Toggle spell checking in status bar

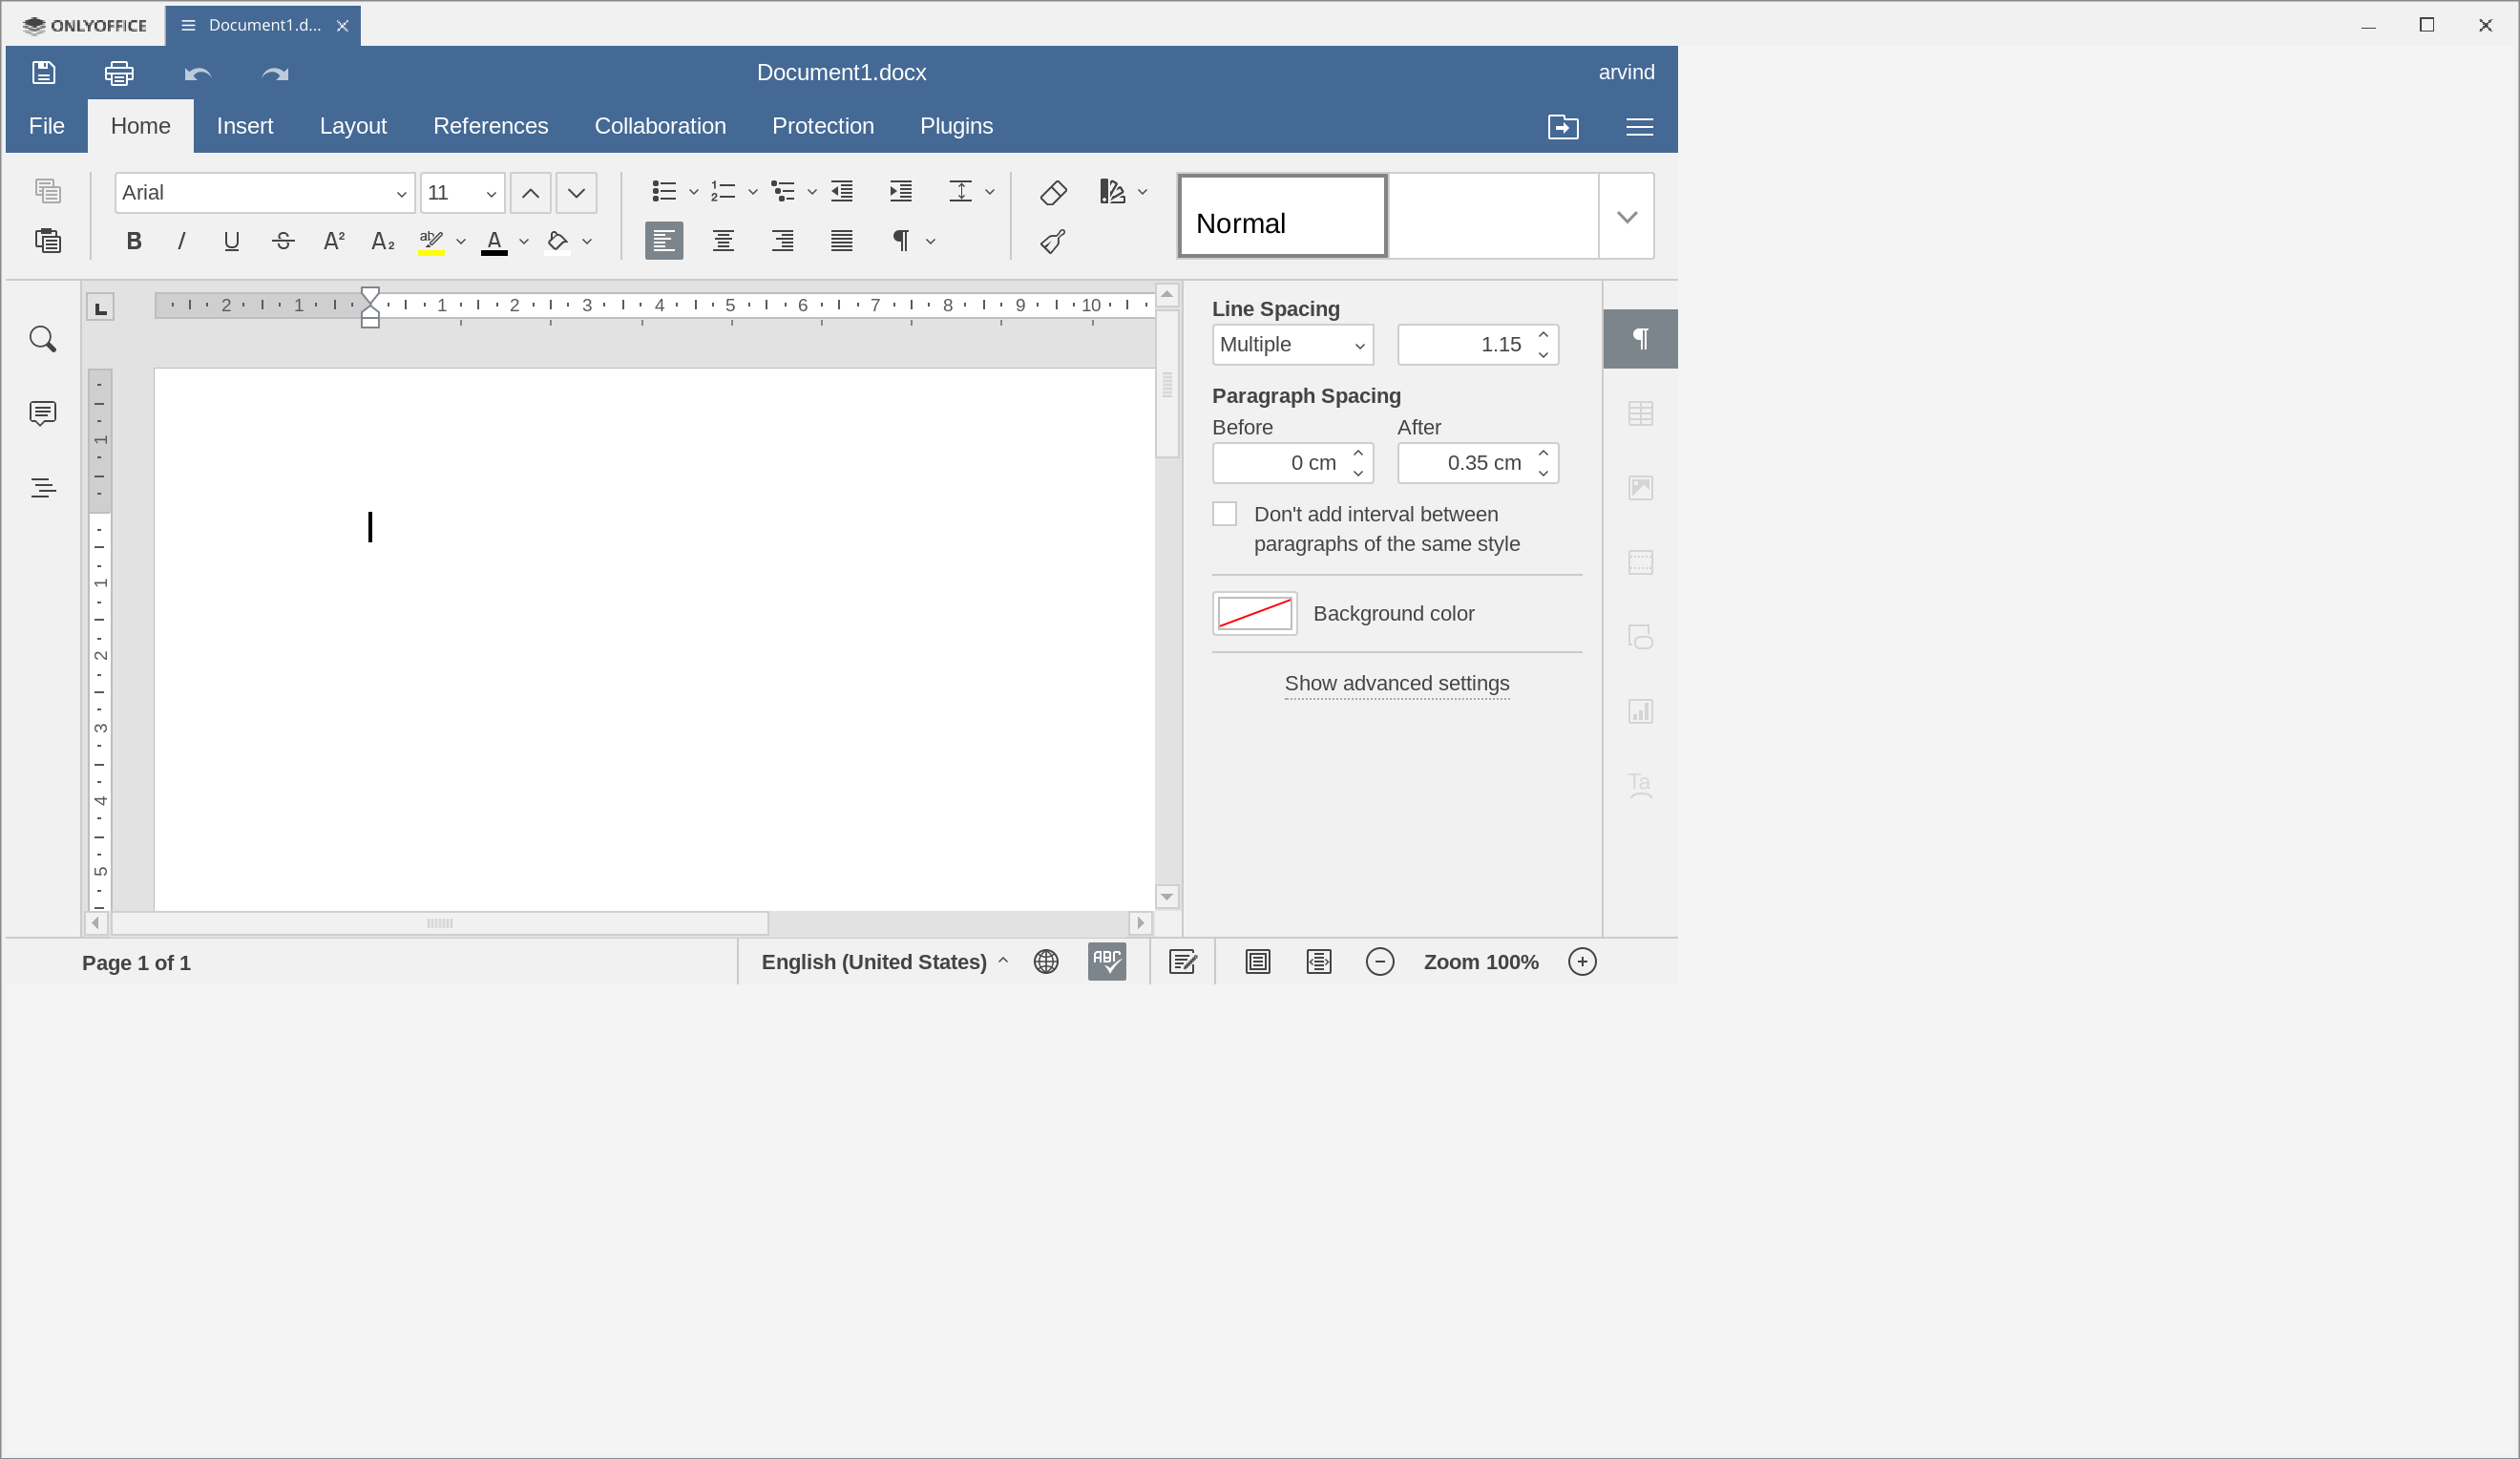1107,962
